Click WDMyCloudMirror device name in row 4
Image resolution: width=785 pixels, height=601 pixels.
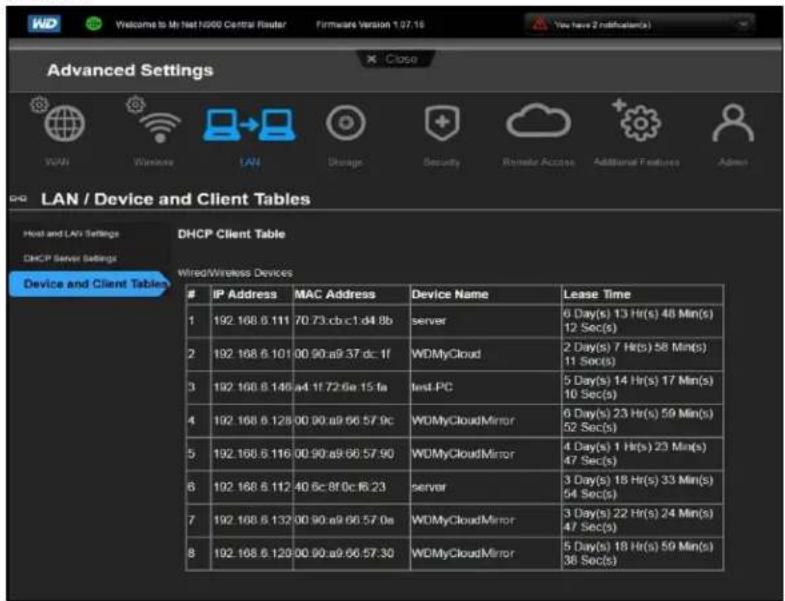[x=463, y=420]
